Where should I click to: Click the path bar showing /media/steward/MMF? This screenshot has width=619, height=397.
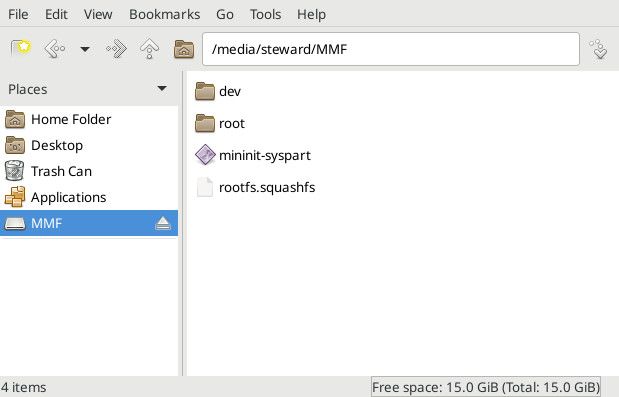pyautogui.click(x=391, y=49)
